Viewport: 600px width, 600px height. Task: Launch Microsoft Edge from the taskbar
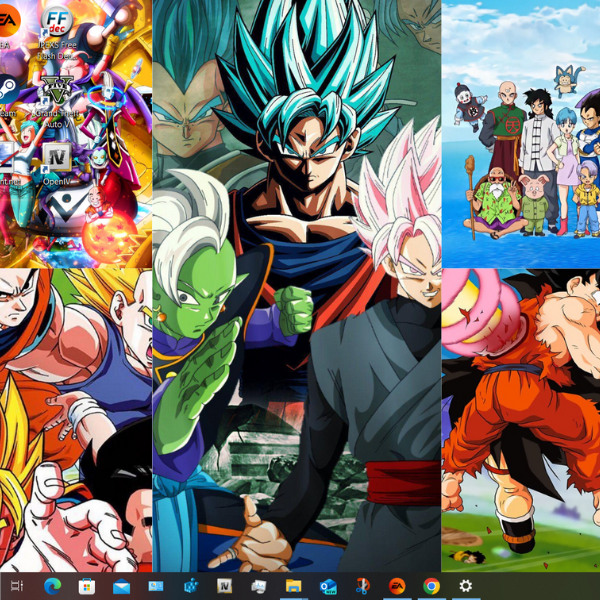click(52, 586)
